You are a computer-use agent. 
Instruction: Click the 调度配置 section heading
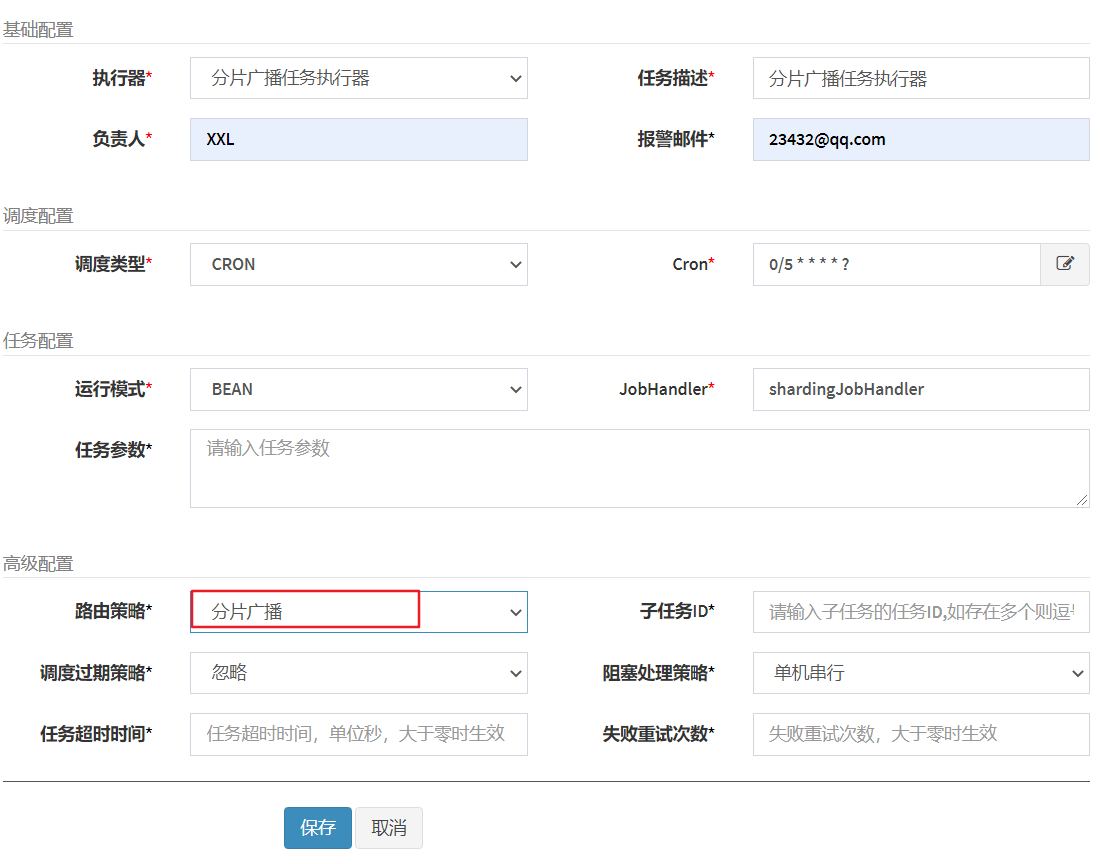click(x=38, y=216)
